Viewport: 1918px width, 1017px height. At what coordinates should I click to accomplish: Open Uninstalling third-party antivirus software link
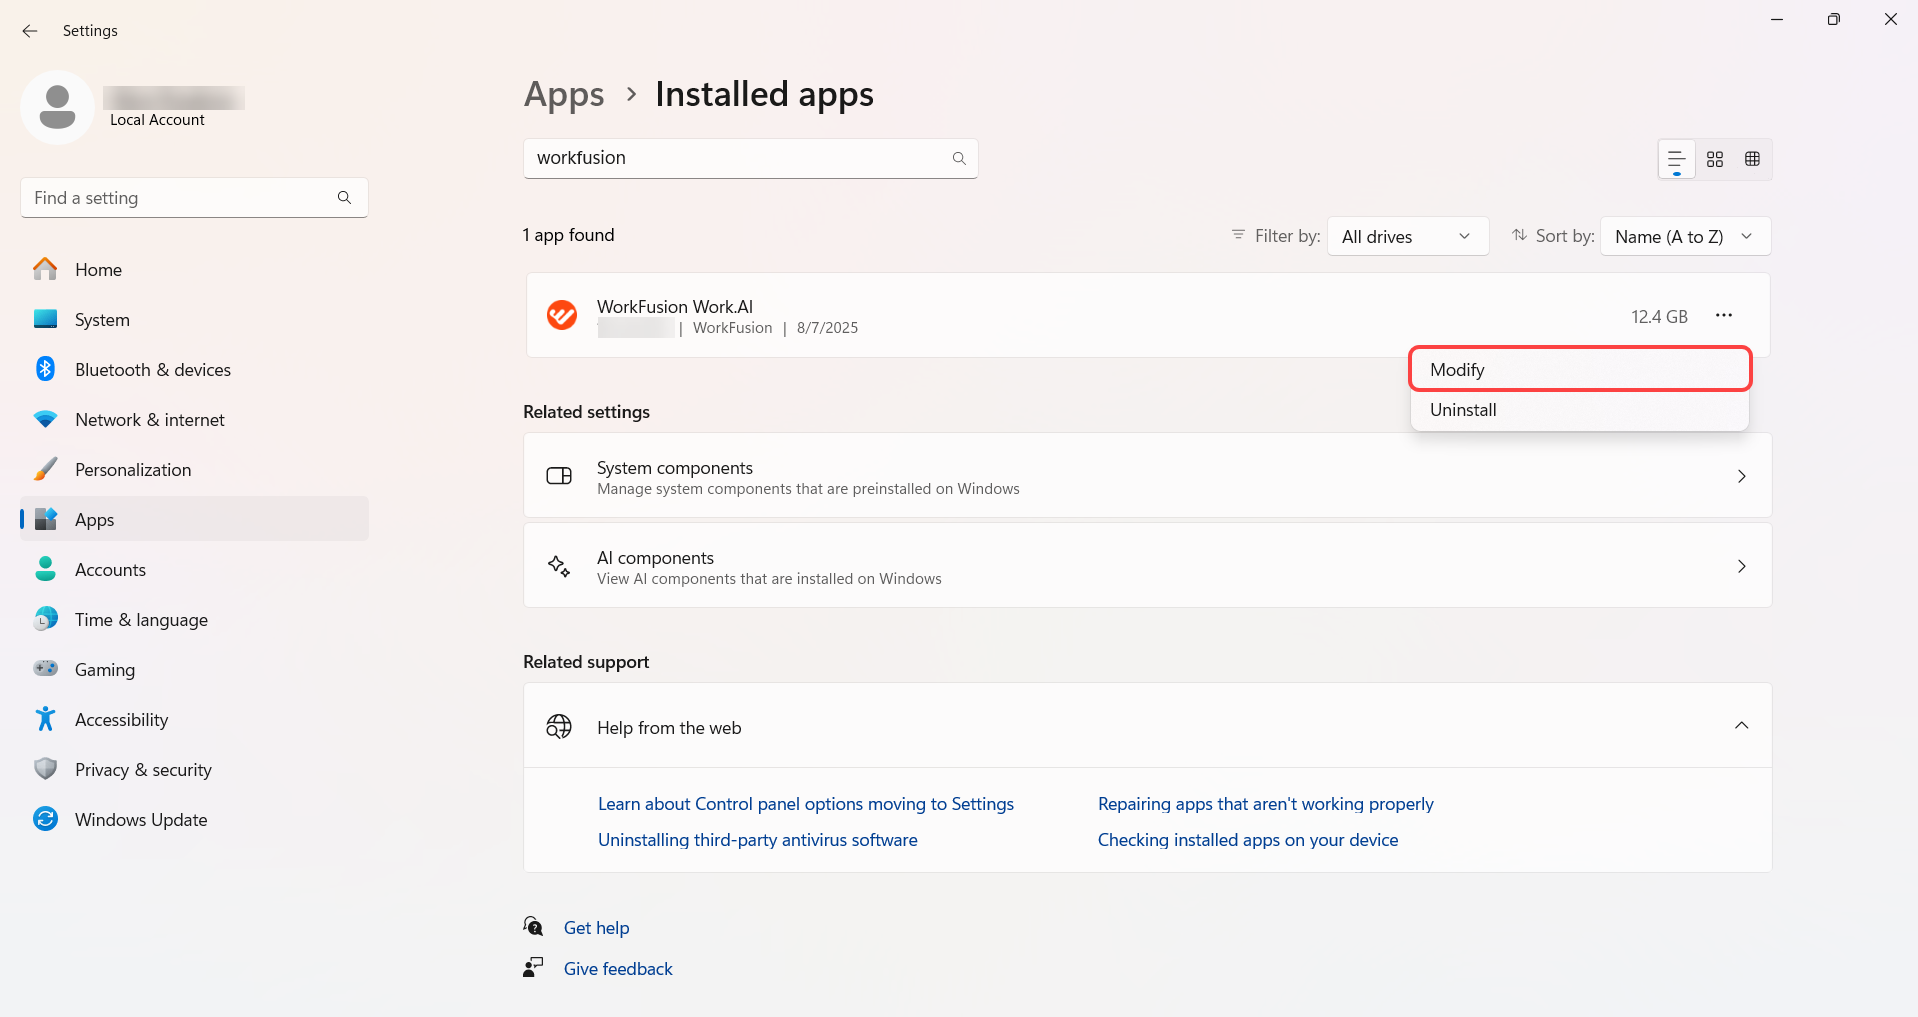(758, 840)
